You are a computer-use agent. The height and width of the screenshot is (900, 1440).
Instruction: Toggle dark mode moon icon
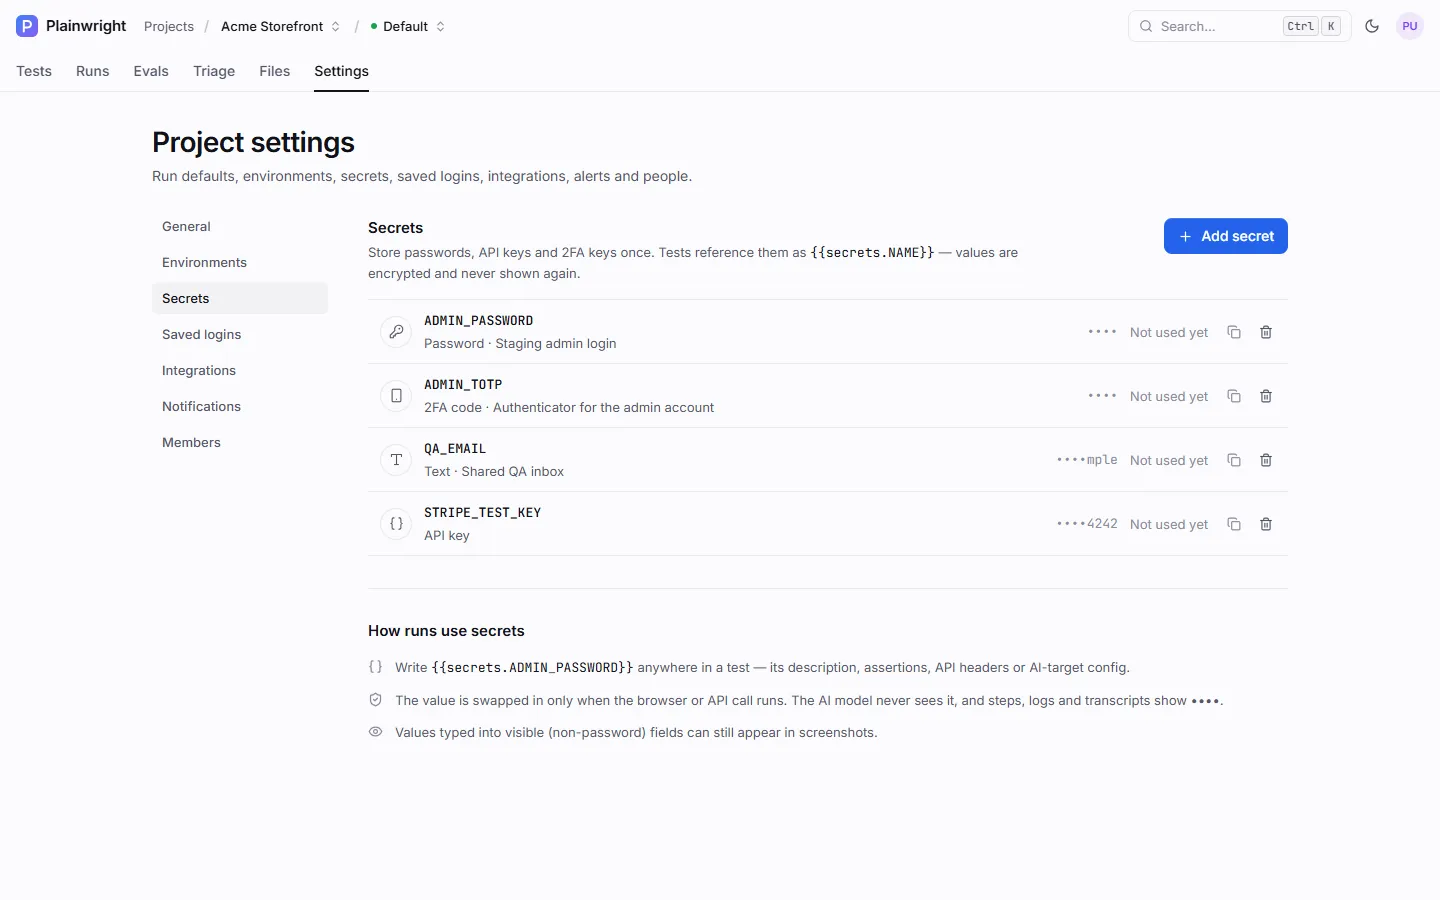pyautogui.click(x=1372, y=26)
